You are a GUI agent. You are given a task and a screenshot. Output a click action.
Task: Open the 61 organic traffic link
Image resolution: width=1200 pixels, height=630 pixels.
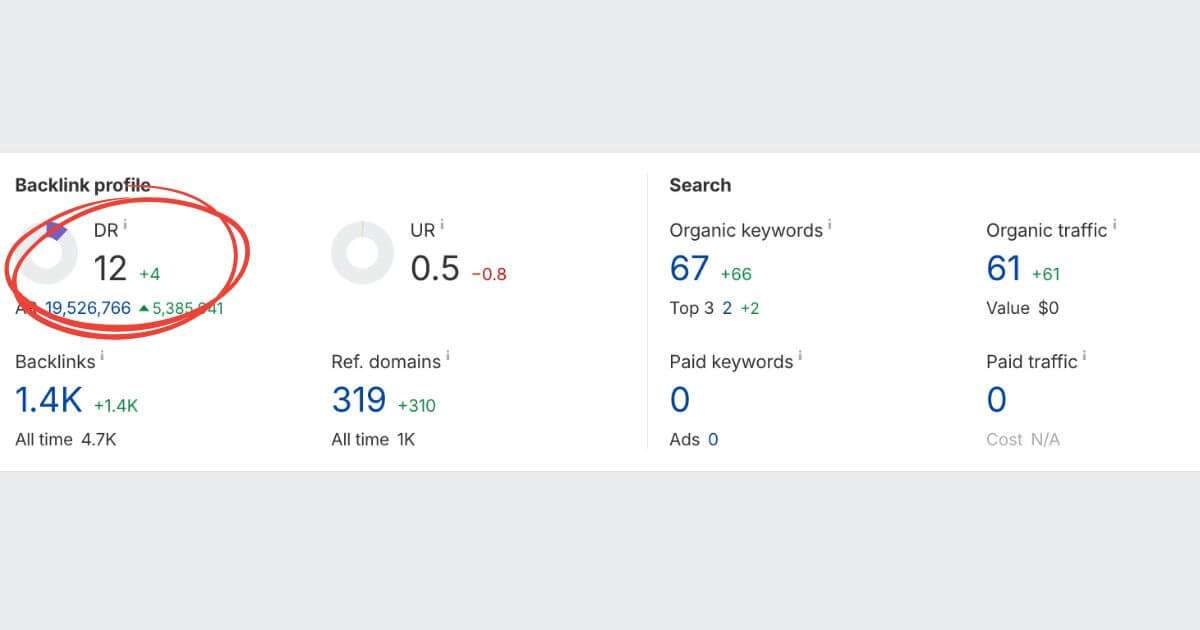[x=1004, y=268]
